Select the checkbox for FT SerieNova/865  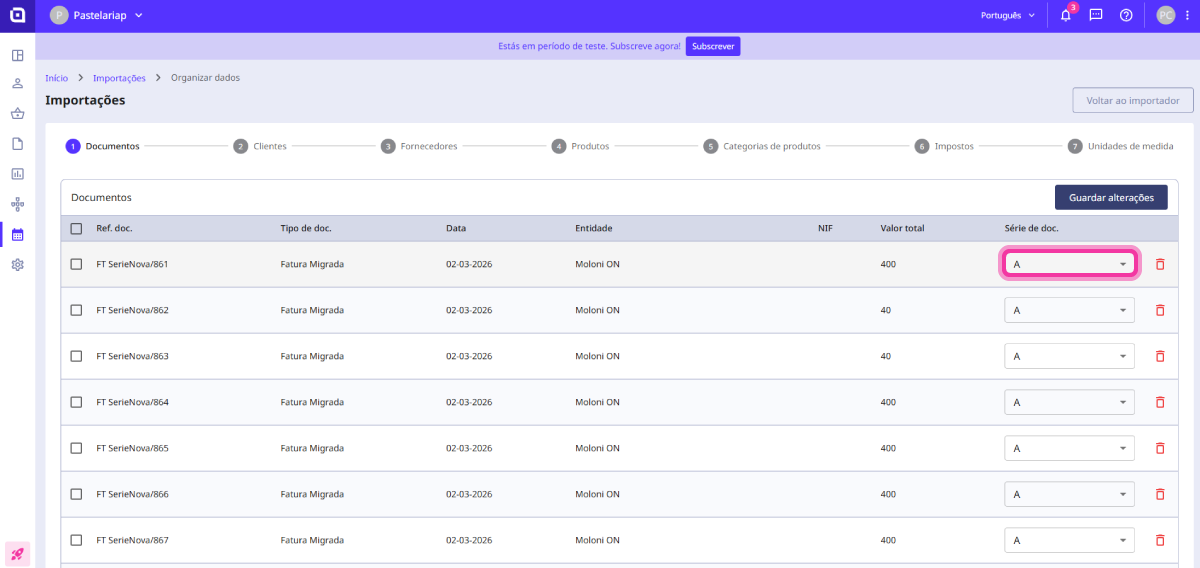(x=77, y=448)
